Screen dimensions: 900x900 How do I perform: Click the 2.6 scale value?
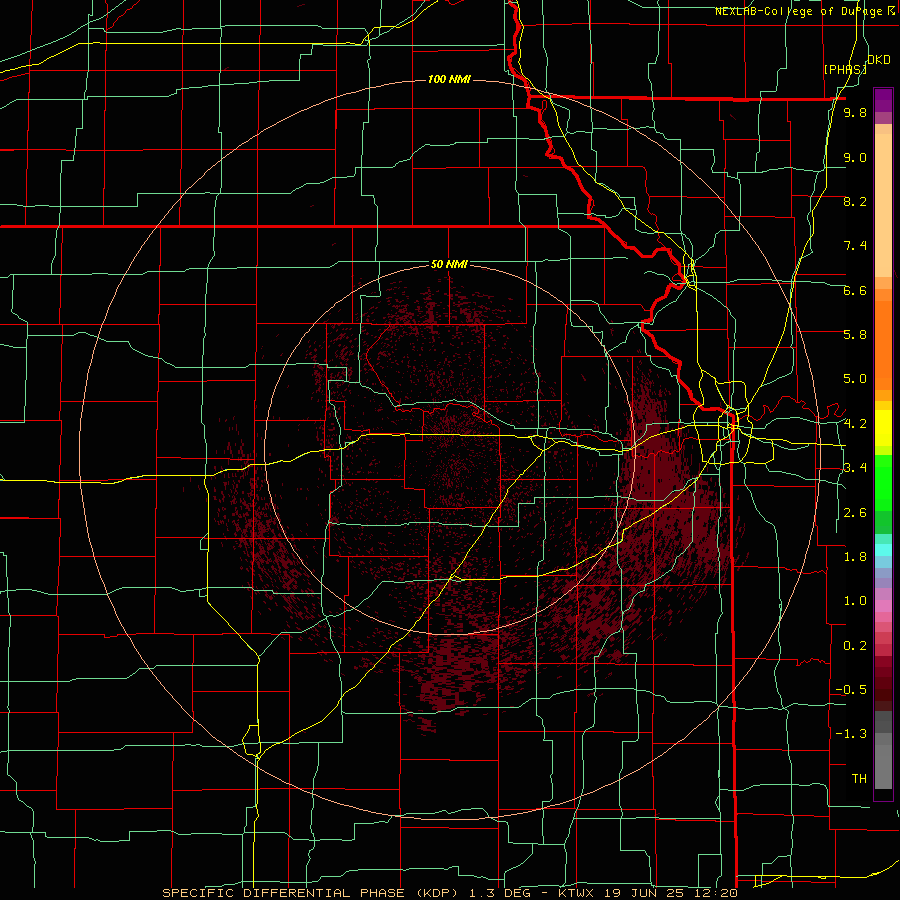[855, 513]
